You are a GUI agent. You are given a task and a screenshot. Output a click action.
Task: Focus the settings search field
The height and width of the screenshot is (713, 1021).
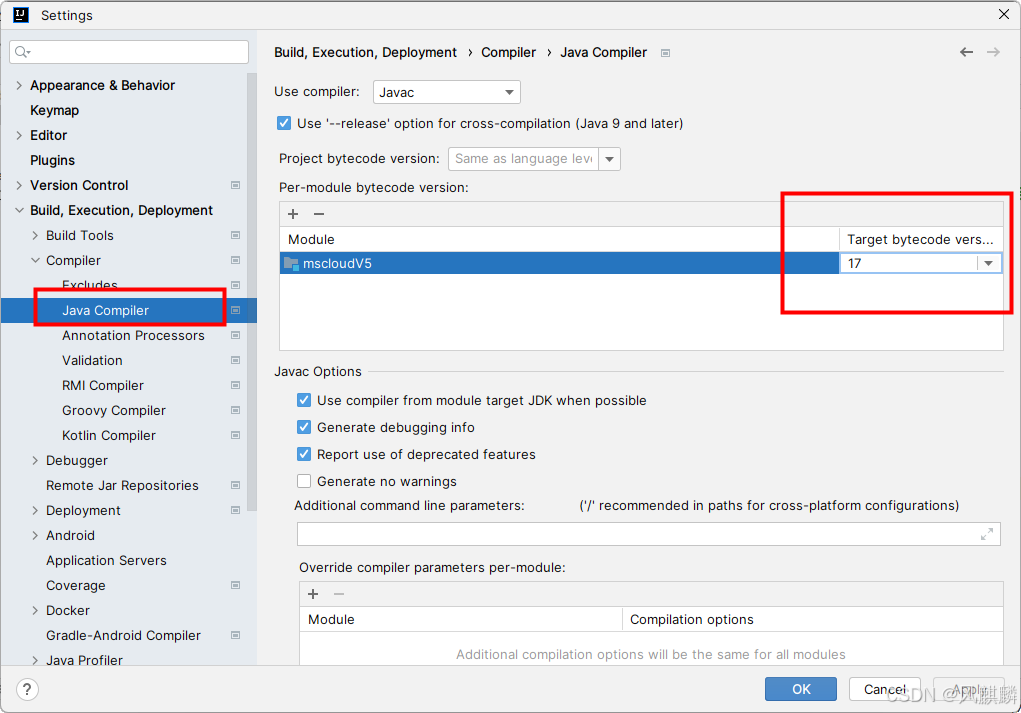click(129, 52)
